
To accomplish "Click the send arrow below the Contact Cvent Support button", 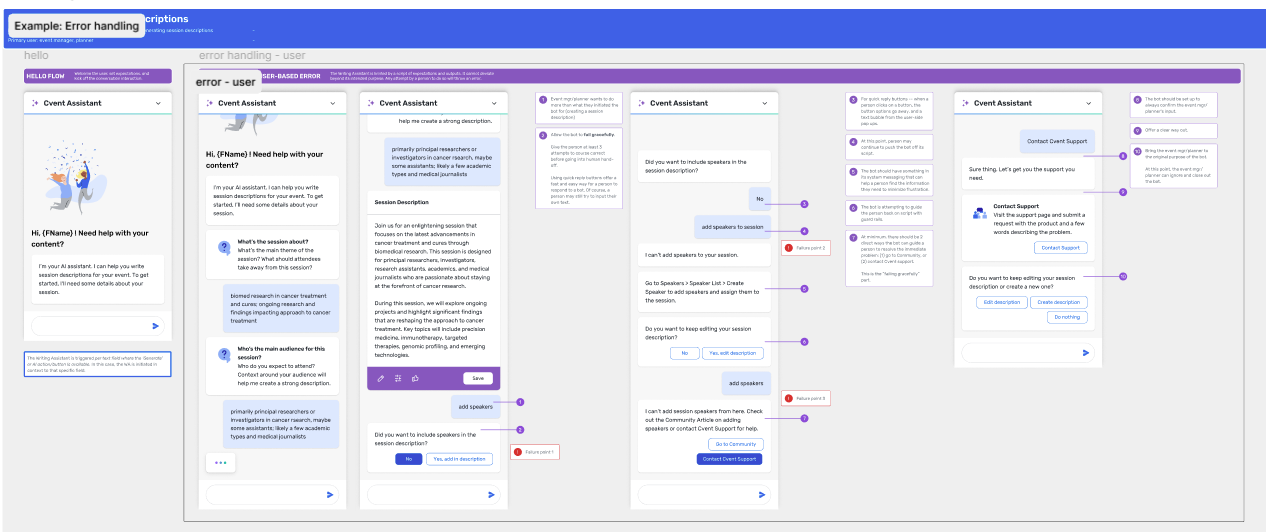I will (762, 494).
